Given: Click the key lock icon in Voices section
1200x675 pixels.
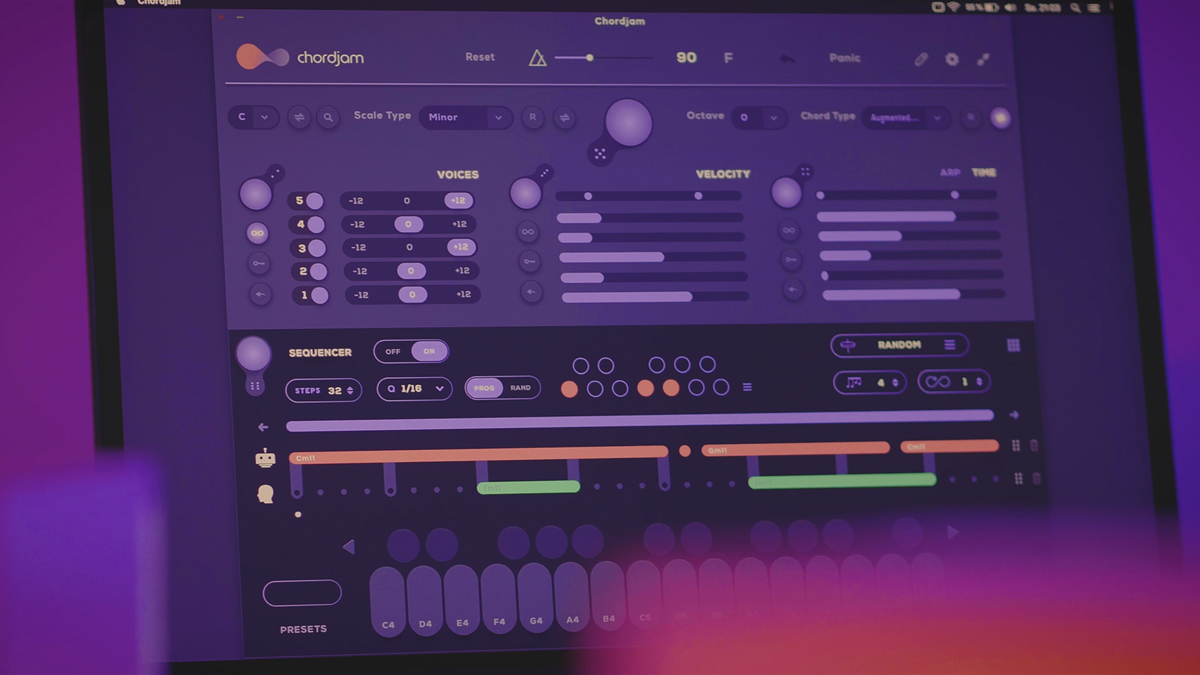Looking at the screenshot, I should pyautogui.click(x=259, y=264).
